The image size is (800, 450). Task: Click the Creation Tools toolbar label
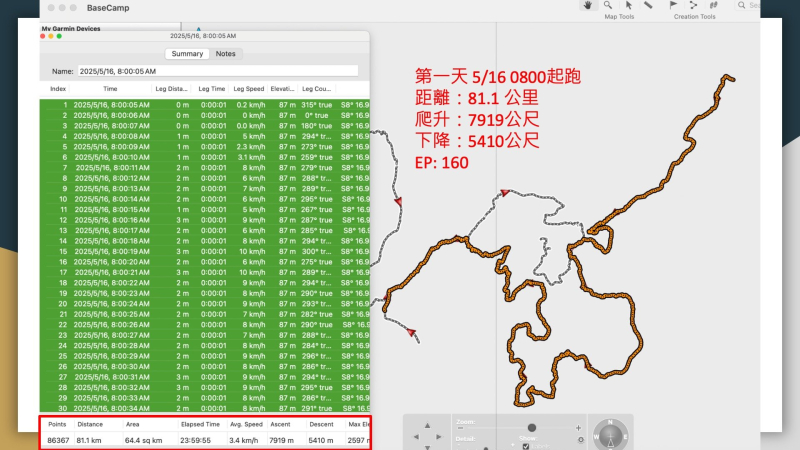point(694,17)
